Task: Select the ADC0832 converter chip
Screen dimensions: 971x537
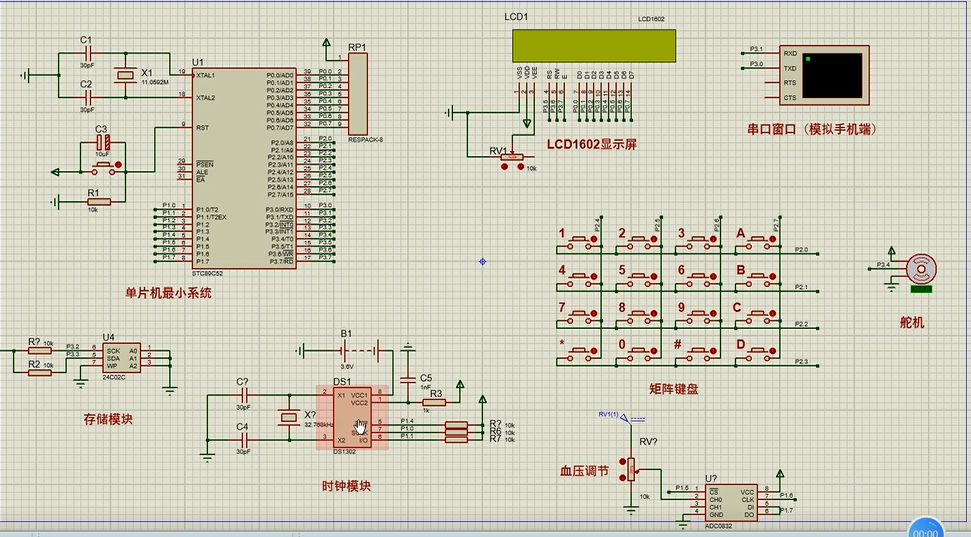Action: (733, 500)
